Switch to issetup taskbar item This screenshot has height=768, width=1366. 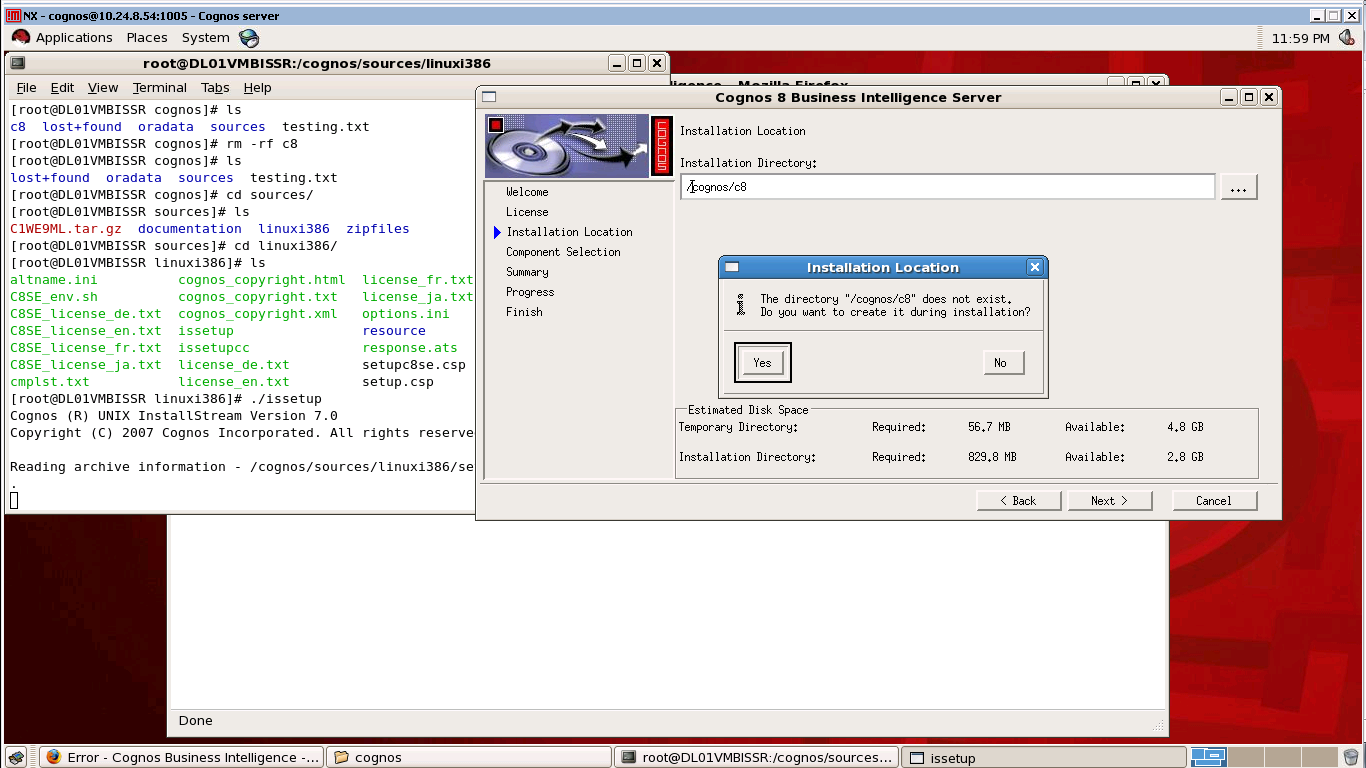click(x=1043, y=757)
